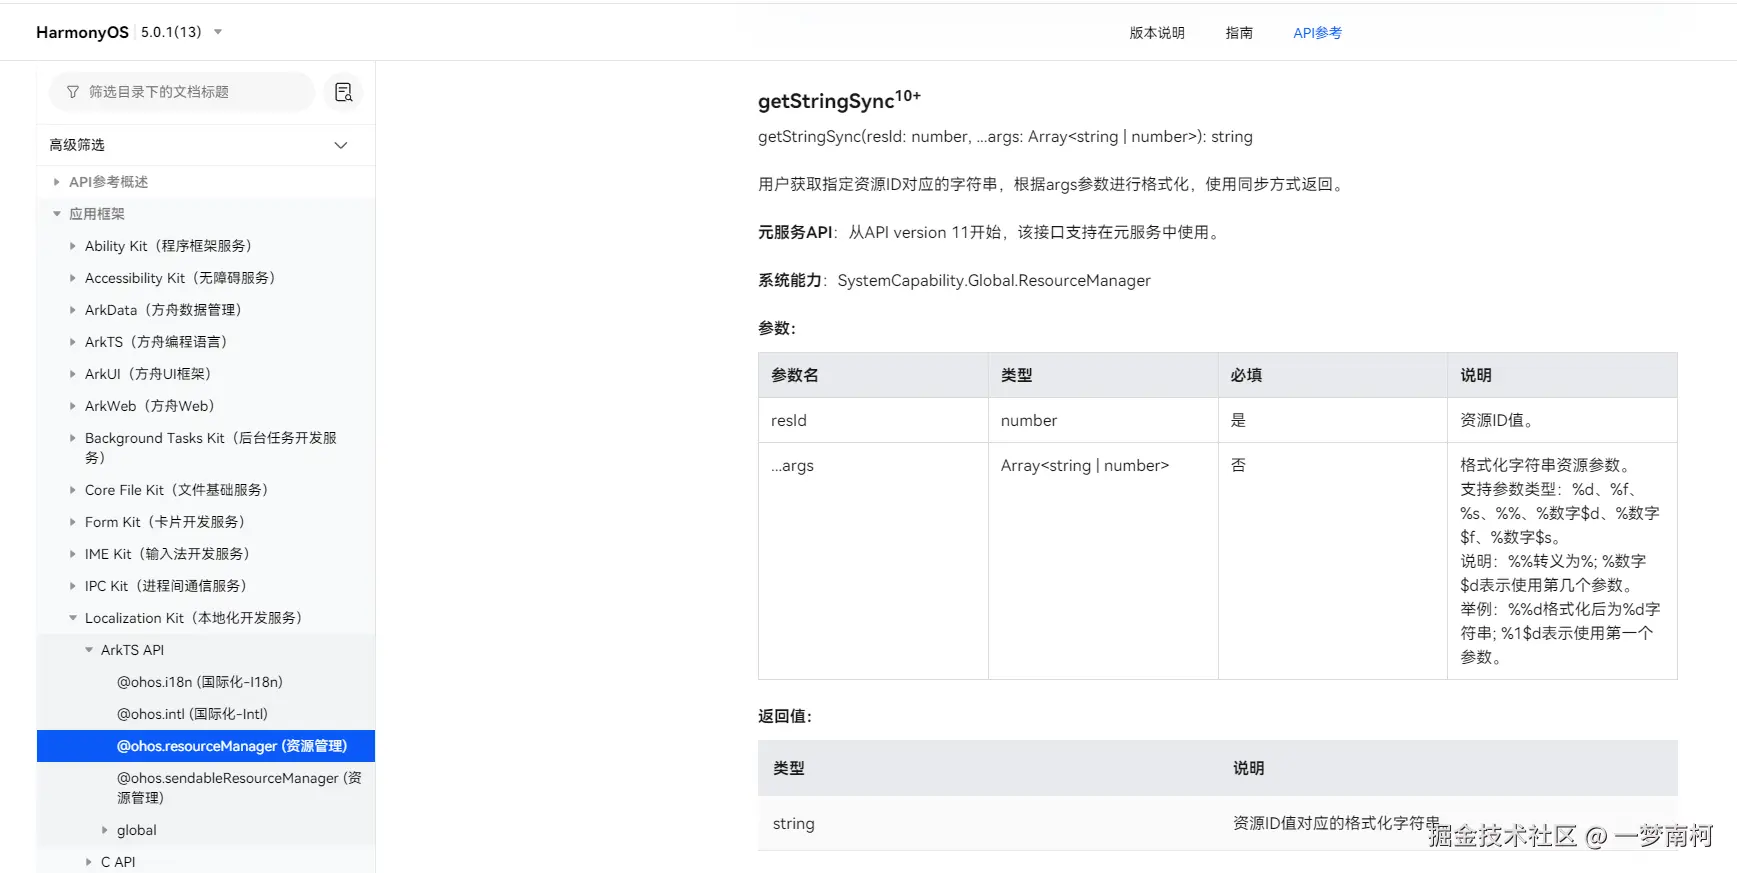Image resolution: width=1737 pixels, height=873 pixels.
Task: Expand the ArkWeb tree arrow
Action: (x=72, y=406)
